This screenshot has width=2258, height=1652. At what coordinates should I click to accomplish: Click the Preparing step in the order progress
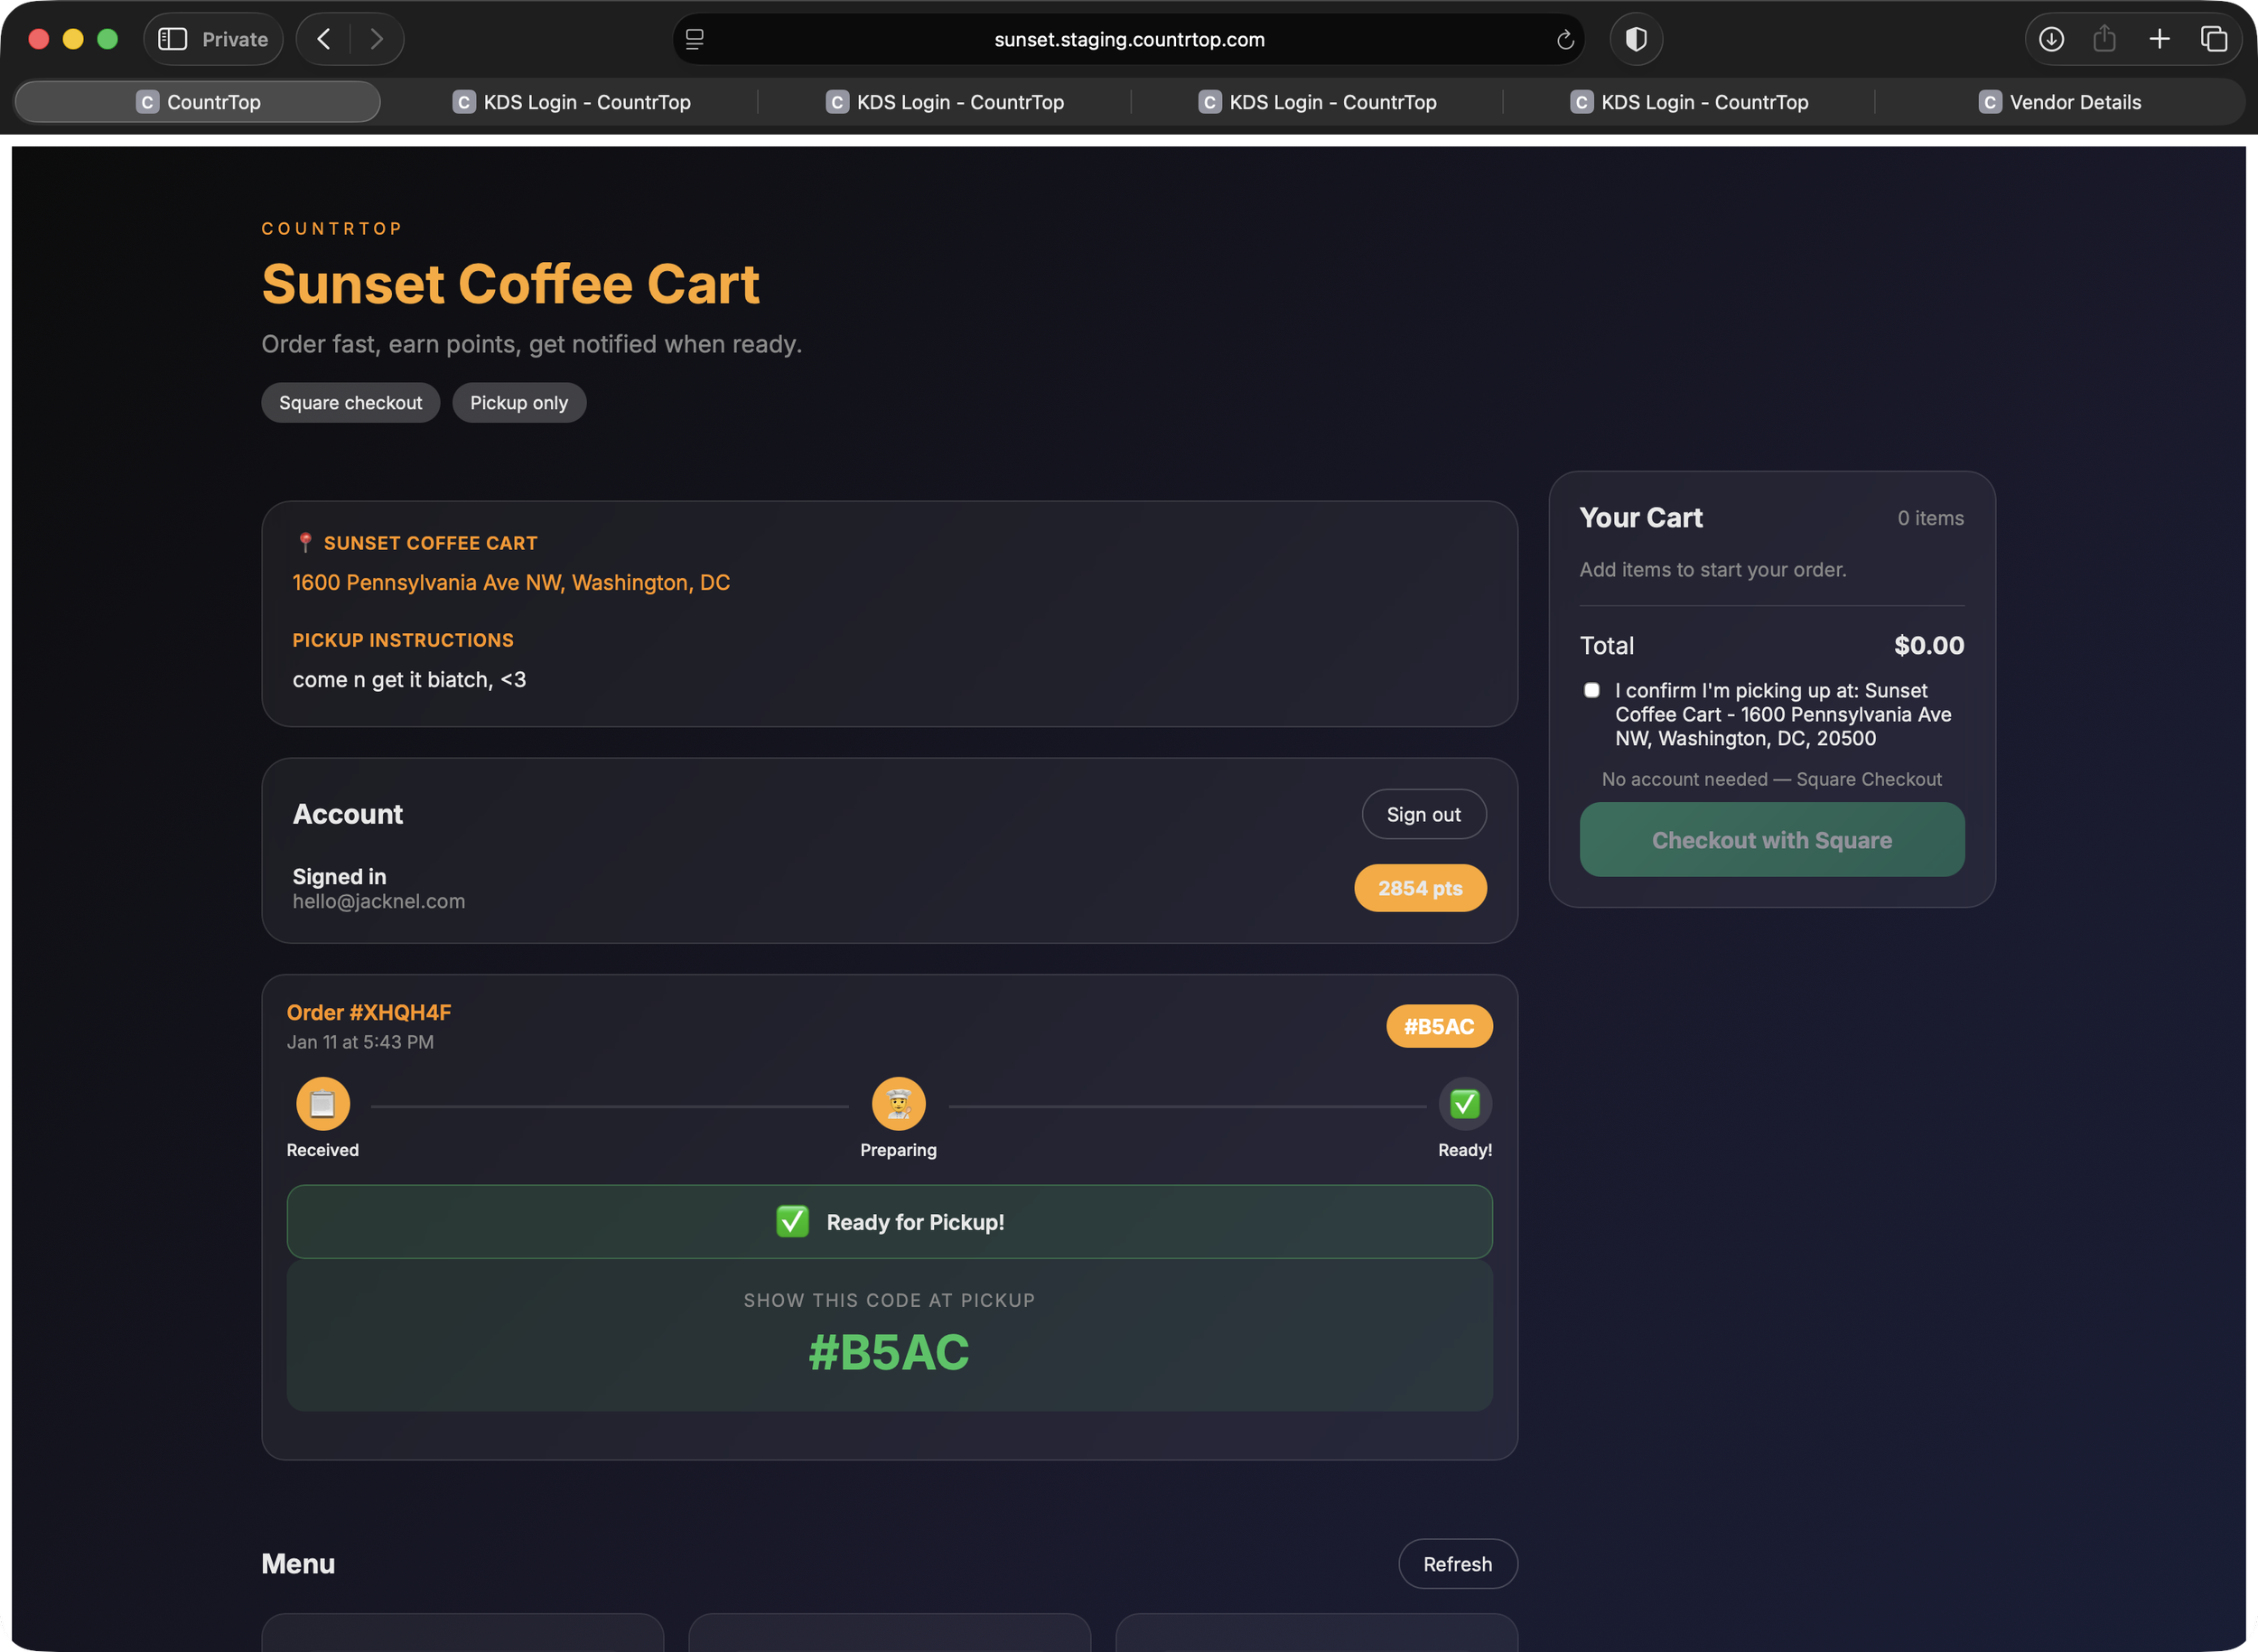tap(898, 1104)
